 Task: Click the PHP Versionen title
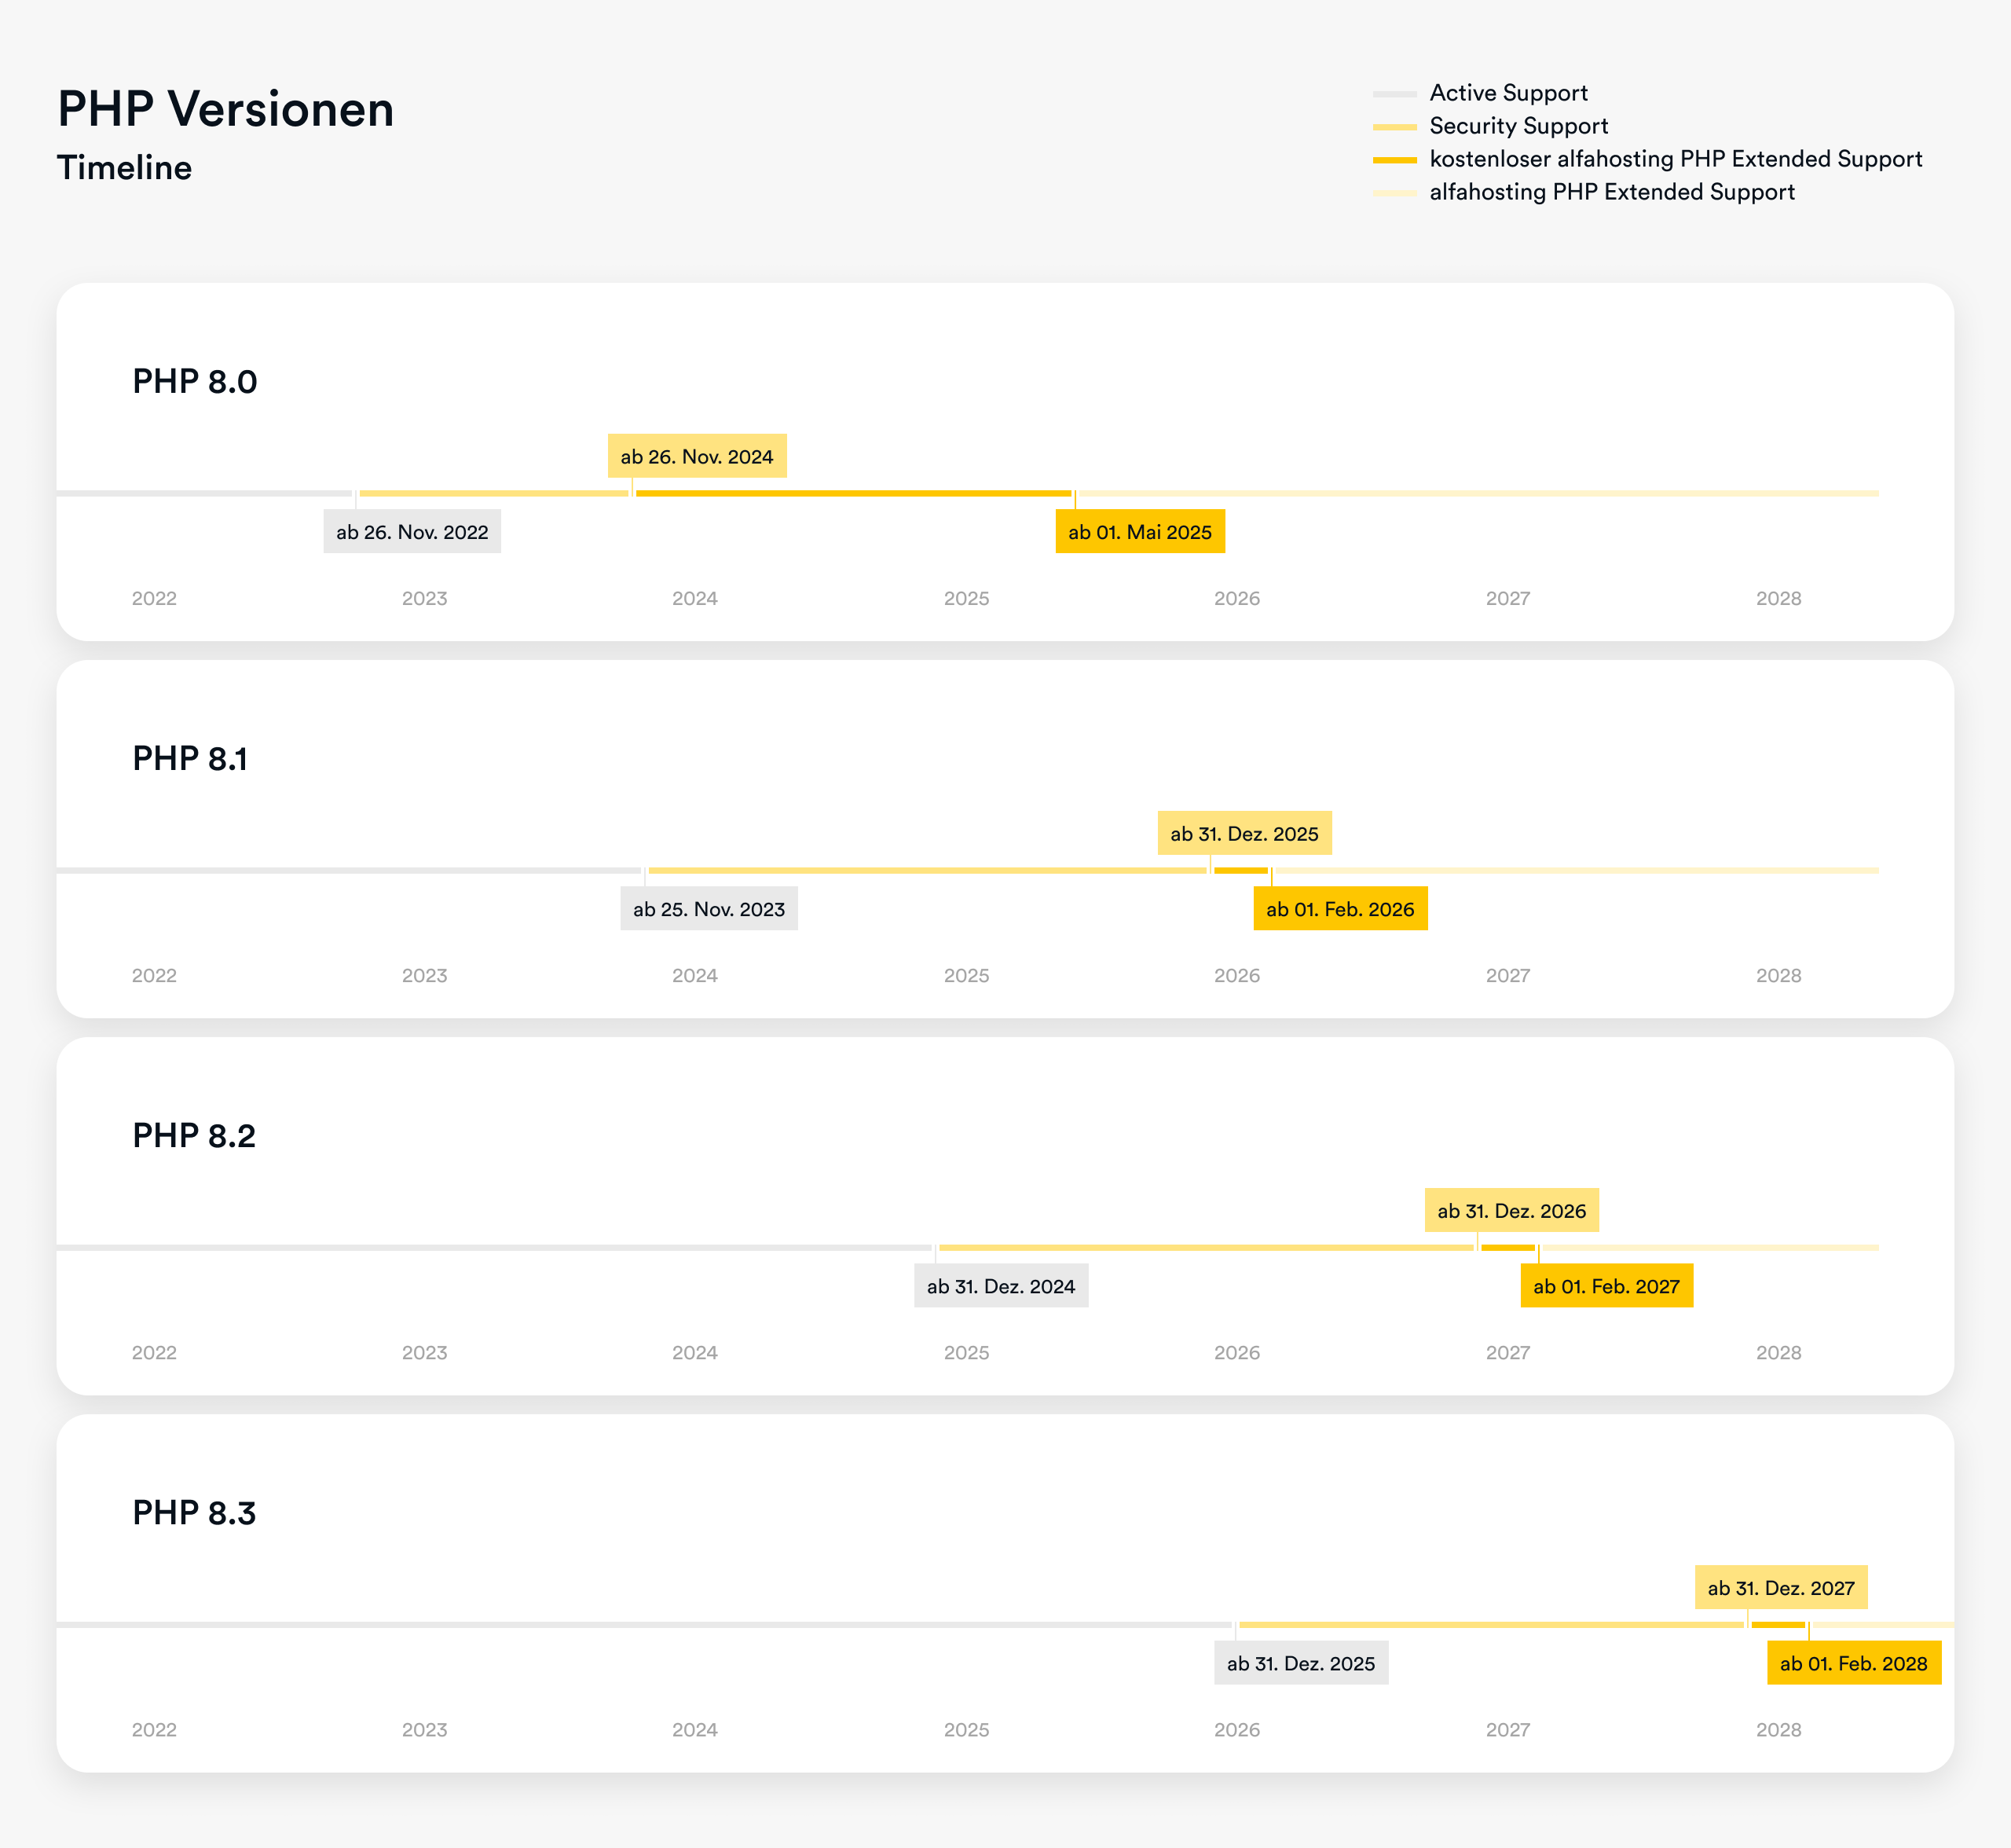tap(226, 109)
